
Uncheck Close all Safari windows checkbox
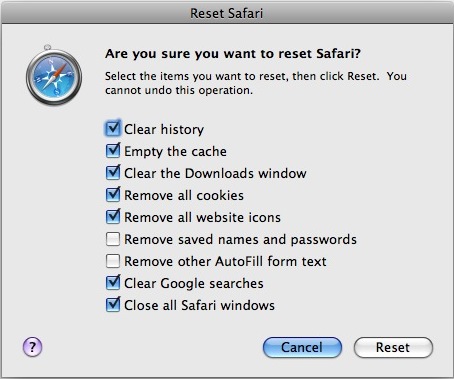click(113, 305)
